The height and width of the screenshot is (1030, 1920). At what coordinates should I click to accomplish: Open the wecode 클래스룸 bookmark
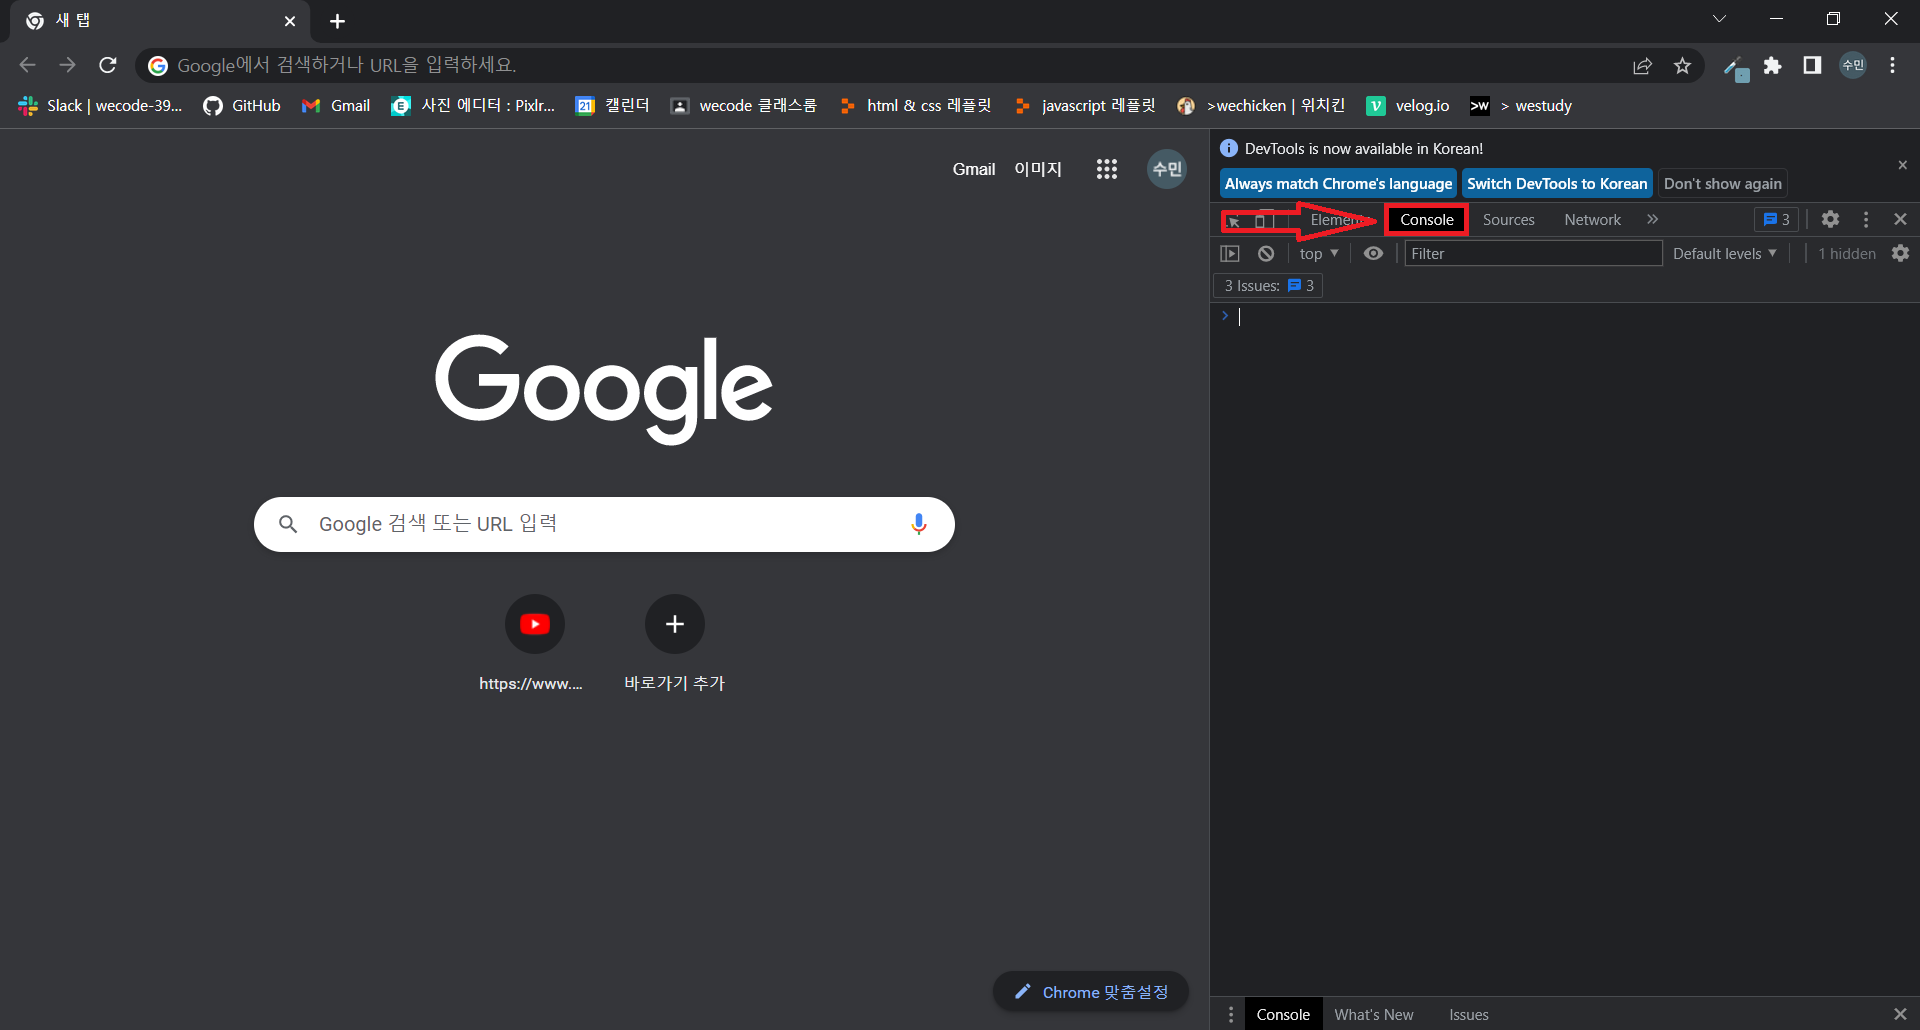pos(743,106)
